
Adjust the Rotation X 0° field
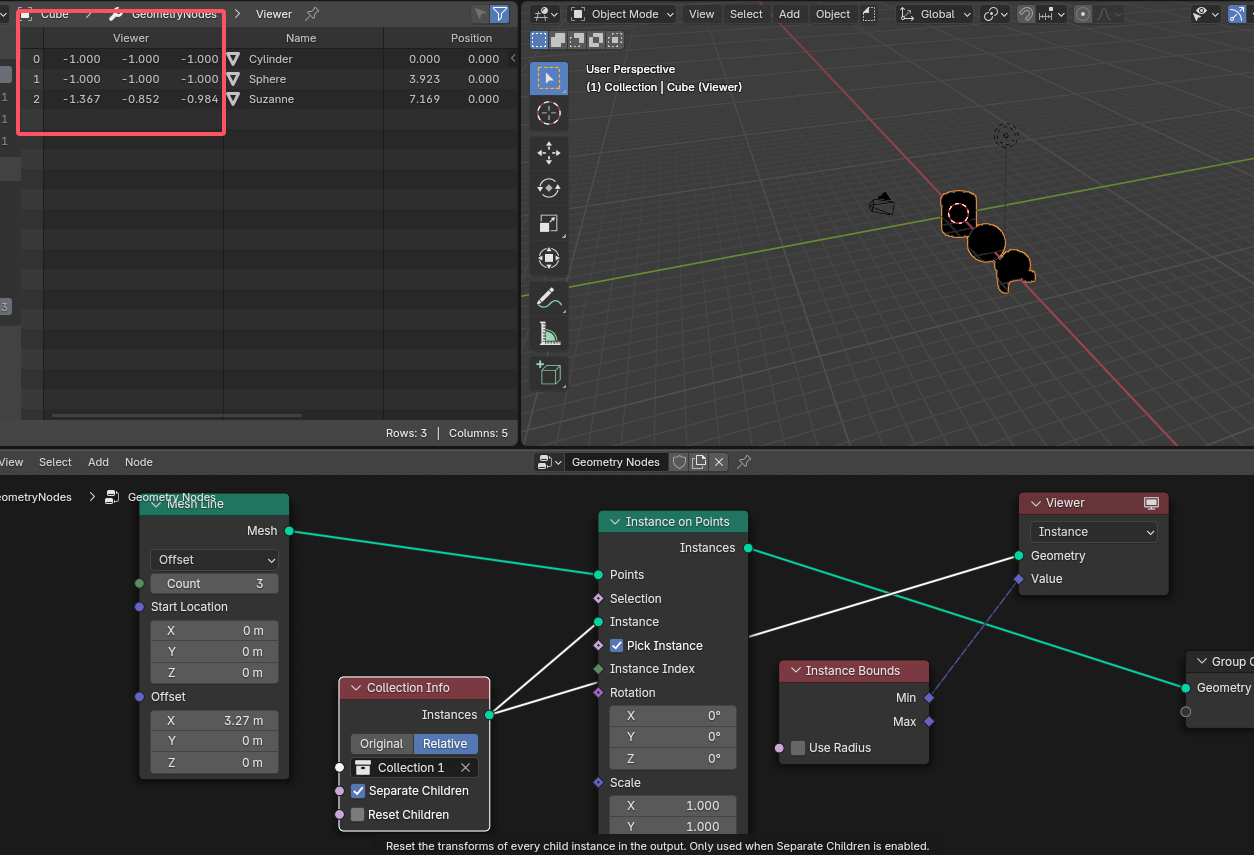point(672,716)
